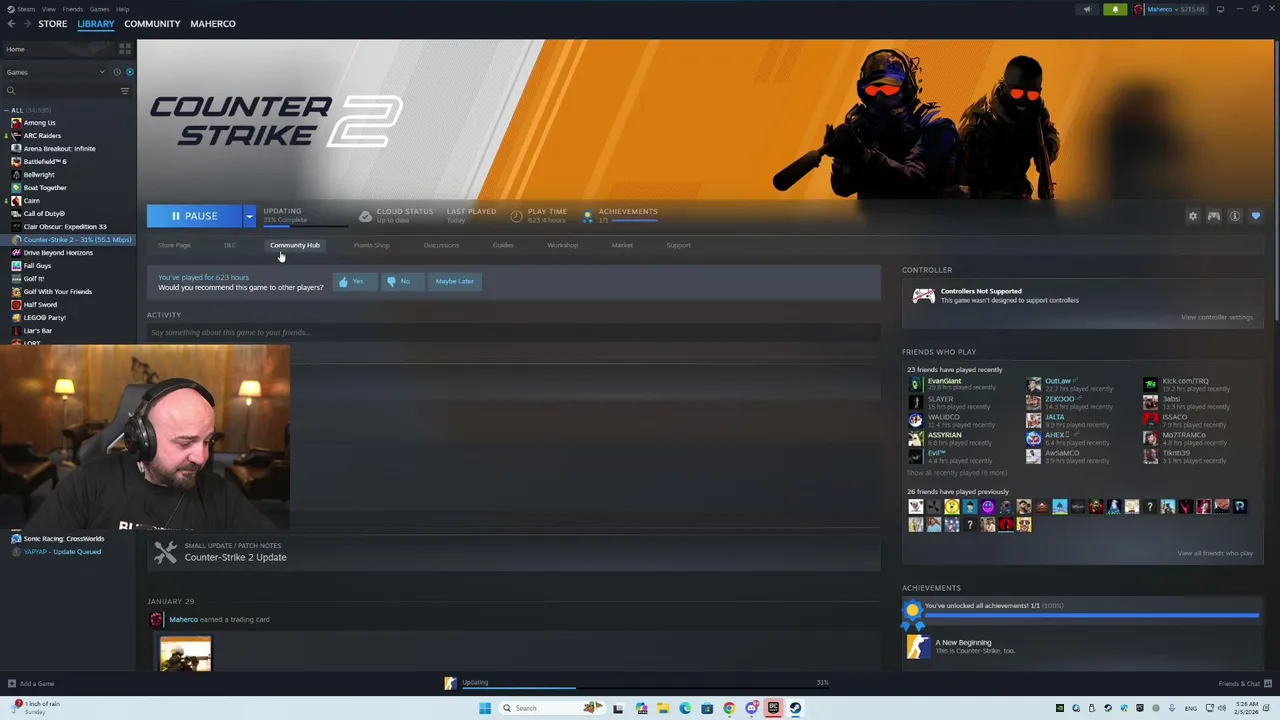
Task: Open Discord from the taskbar
Action: [x=751, y=708]
